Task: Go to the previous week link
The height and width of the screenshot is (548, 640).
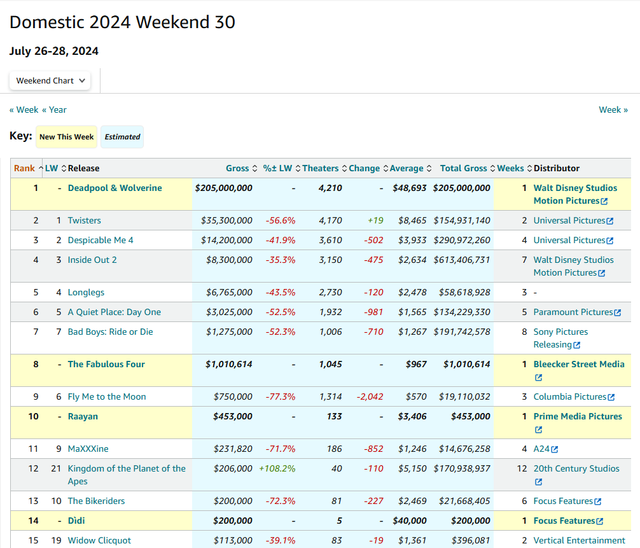Action: tap(26, 110)
